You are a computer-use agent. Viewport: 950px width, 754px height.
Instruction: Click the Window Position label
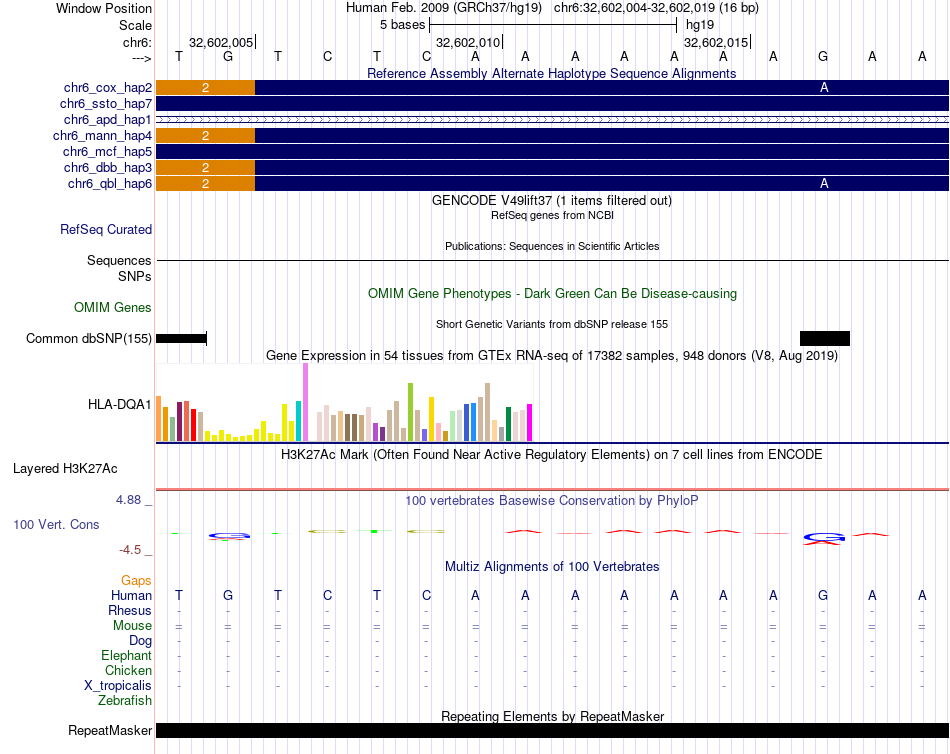[104, 8]
